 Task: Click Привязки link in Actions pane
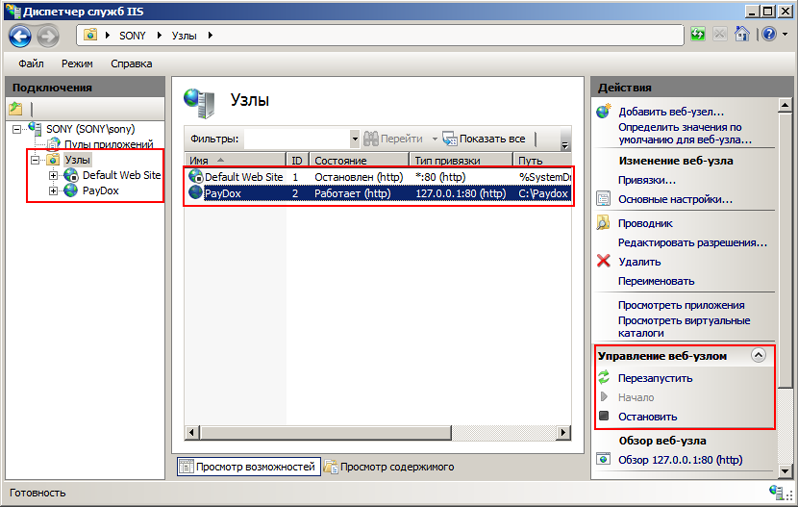pyautogui.click(x=646, y=180)
